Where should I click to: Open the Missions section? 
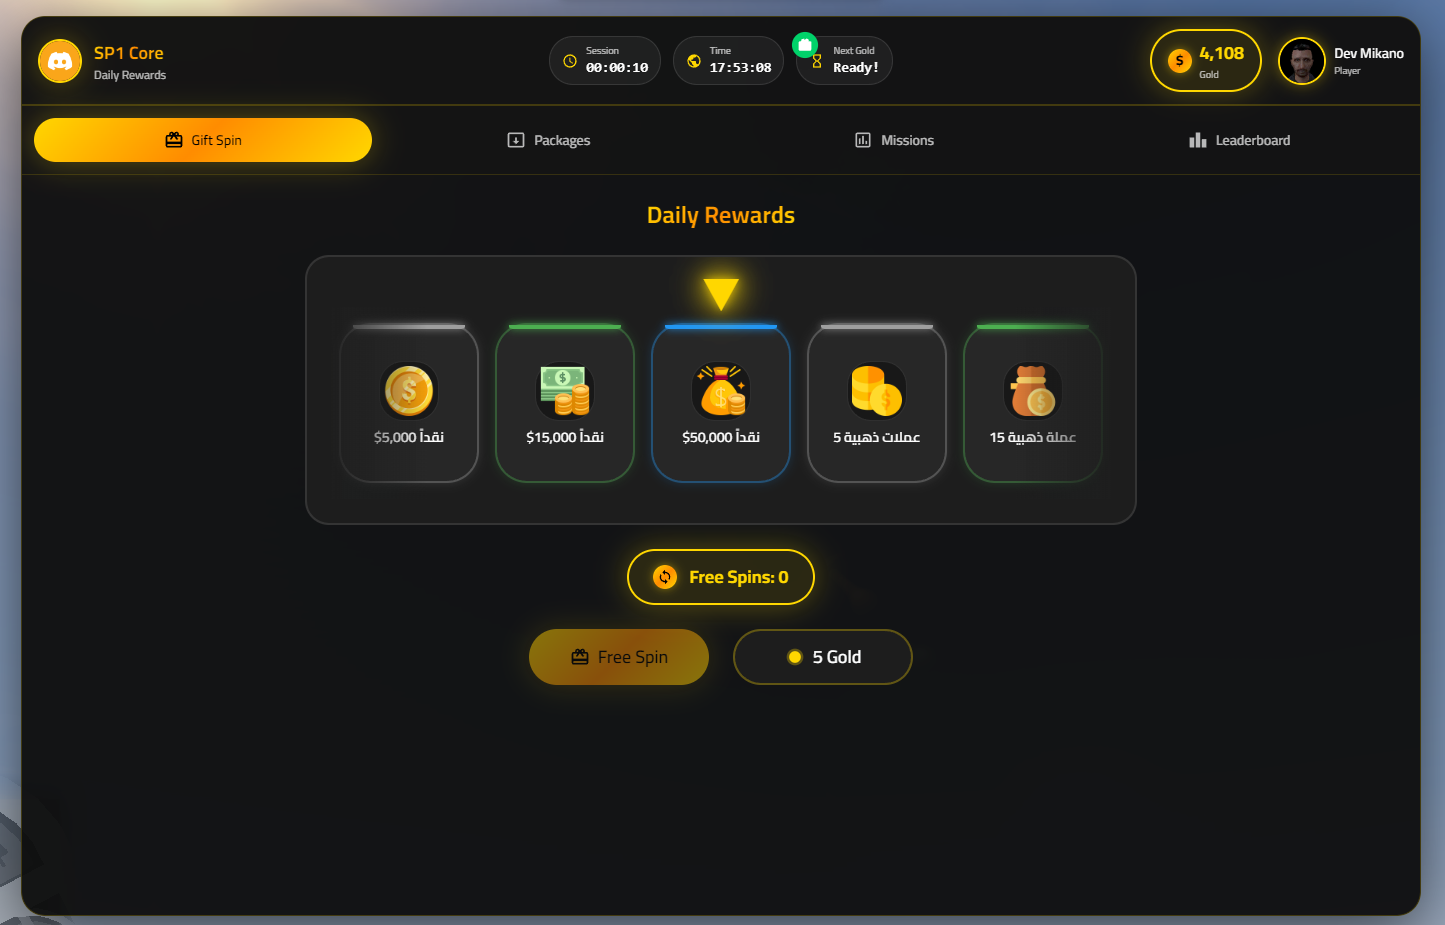click(x=893, y=140)
